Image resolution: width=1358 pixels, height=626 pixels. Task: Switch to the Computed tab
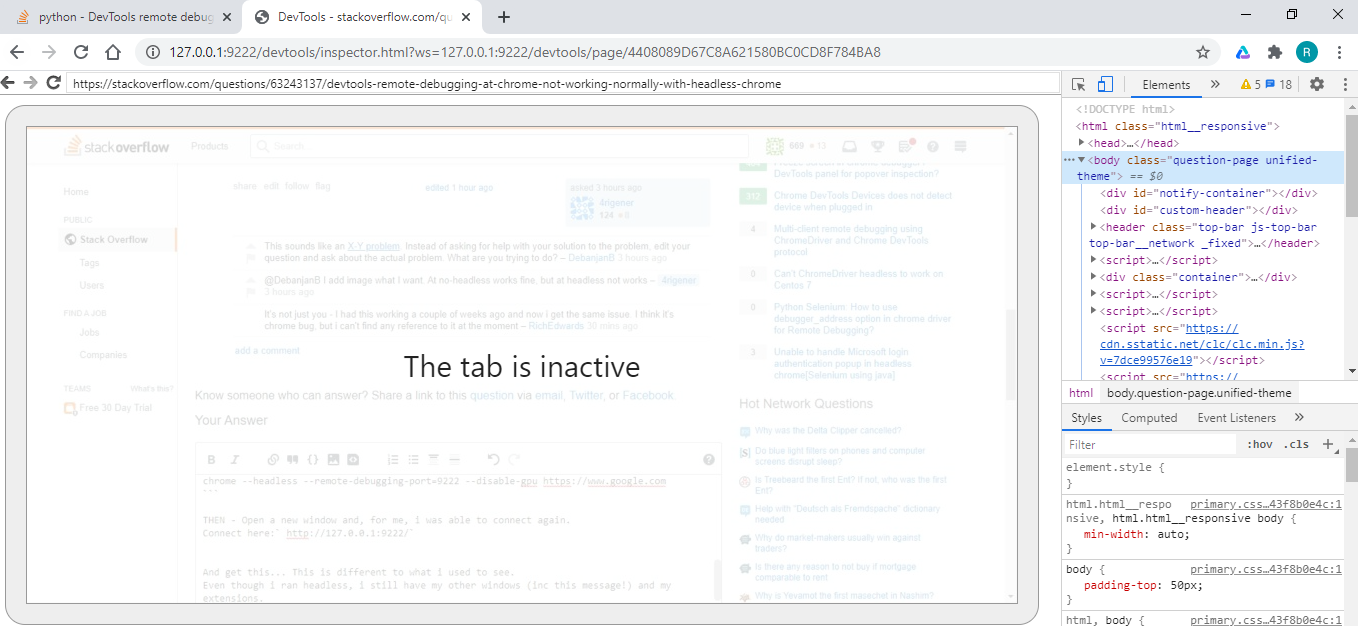1149,418
